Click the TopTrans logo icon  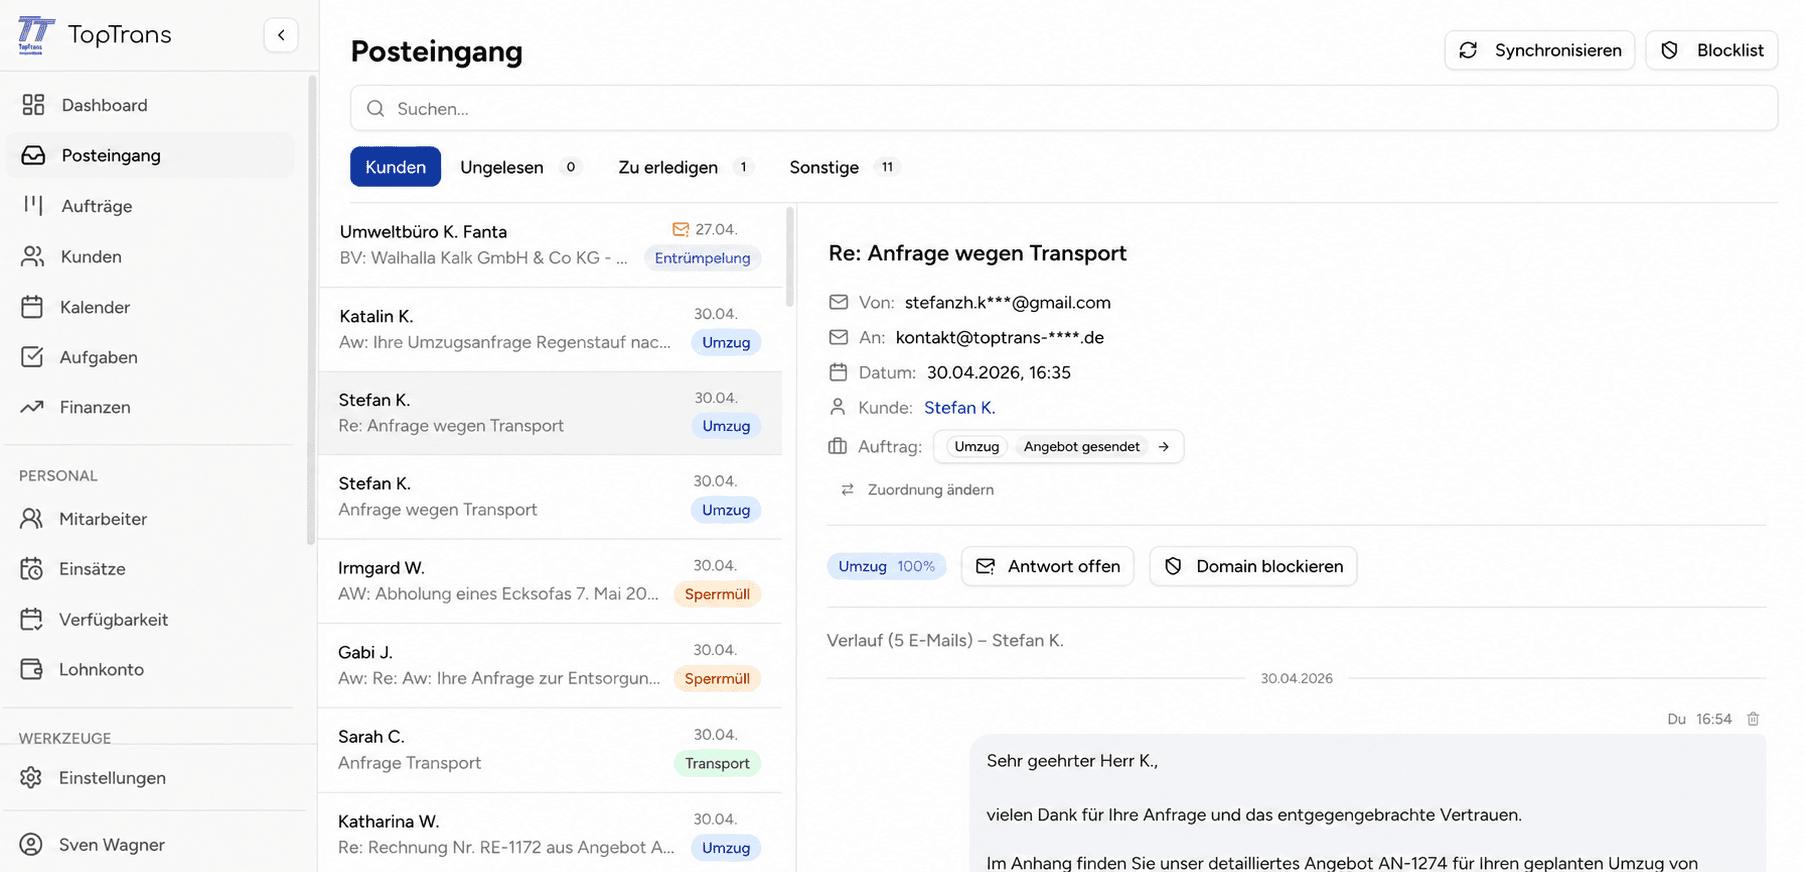point(36,35)
